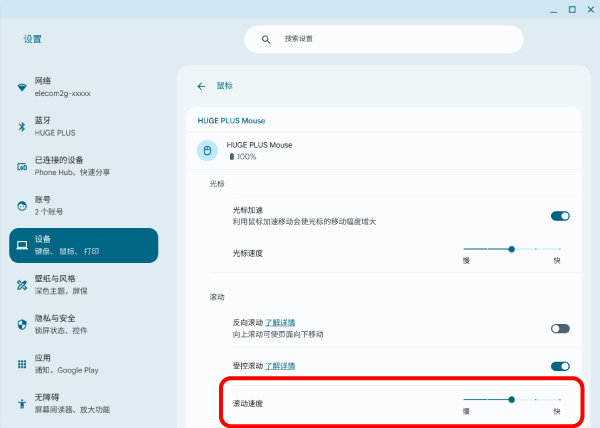Click the apps grid icon beside 应用

pyautogui.click(x=22, y=364)
